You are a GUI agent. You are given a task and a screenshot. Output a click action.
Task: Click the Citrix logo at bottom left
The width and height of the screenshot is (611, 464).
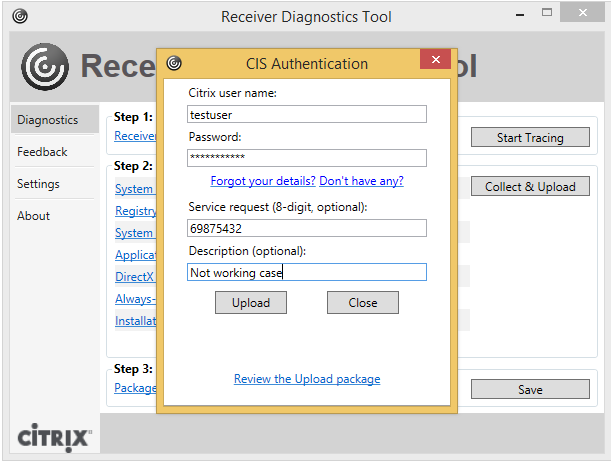coord(55,438)
